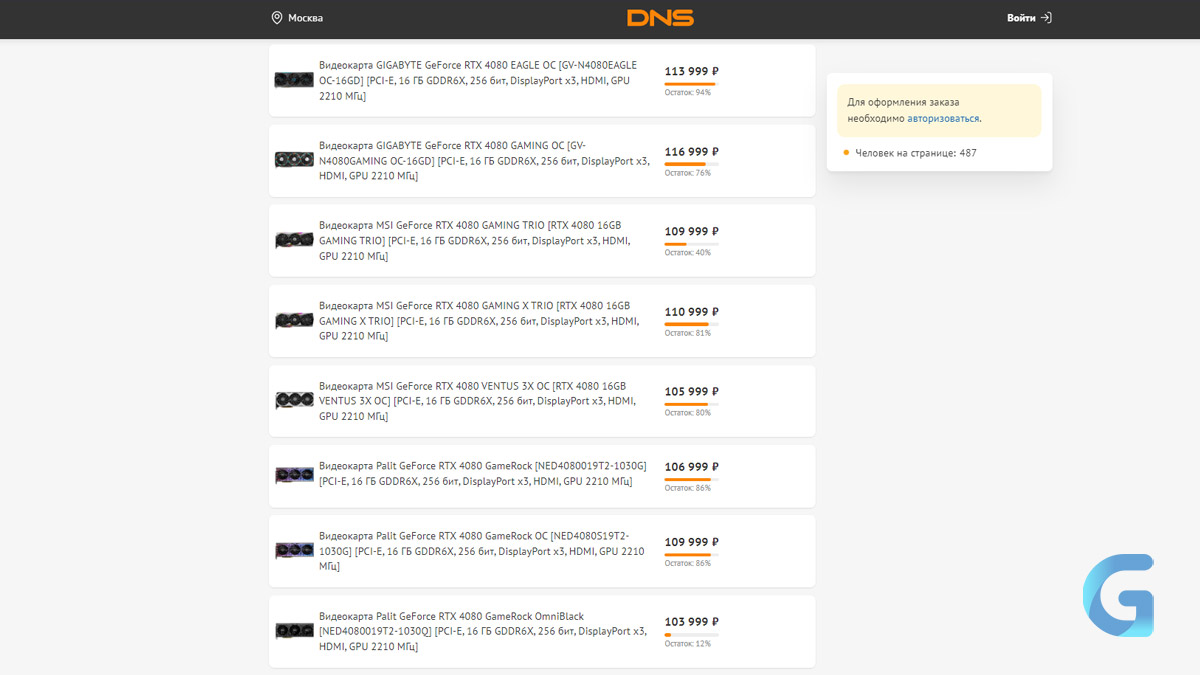The height and width of the screenshot is (675, 1200).
Task: Open the MSI GAMING TRIO [RTX 4080 16GB GAMING TRIO] title
Action: coord(475,240)
